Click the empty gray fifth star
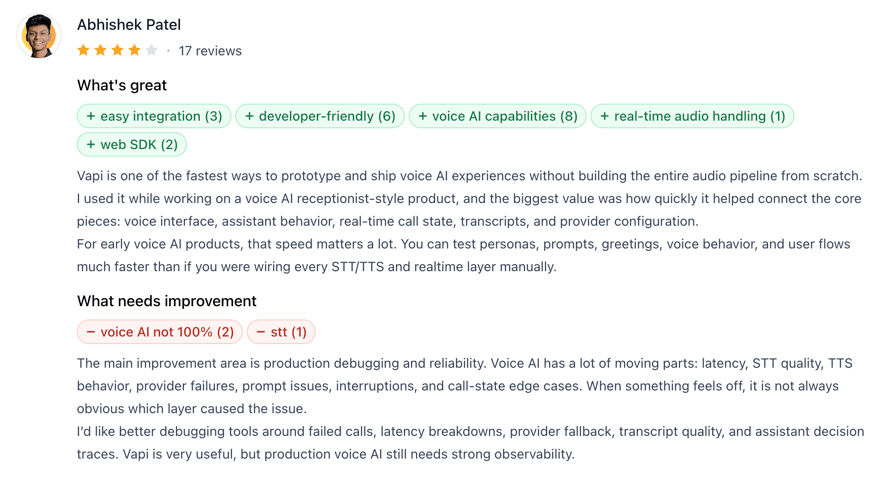The height and width of the screenshot is (478, 894). pos(152,50)
